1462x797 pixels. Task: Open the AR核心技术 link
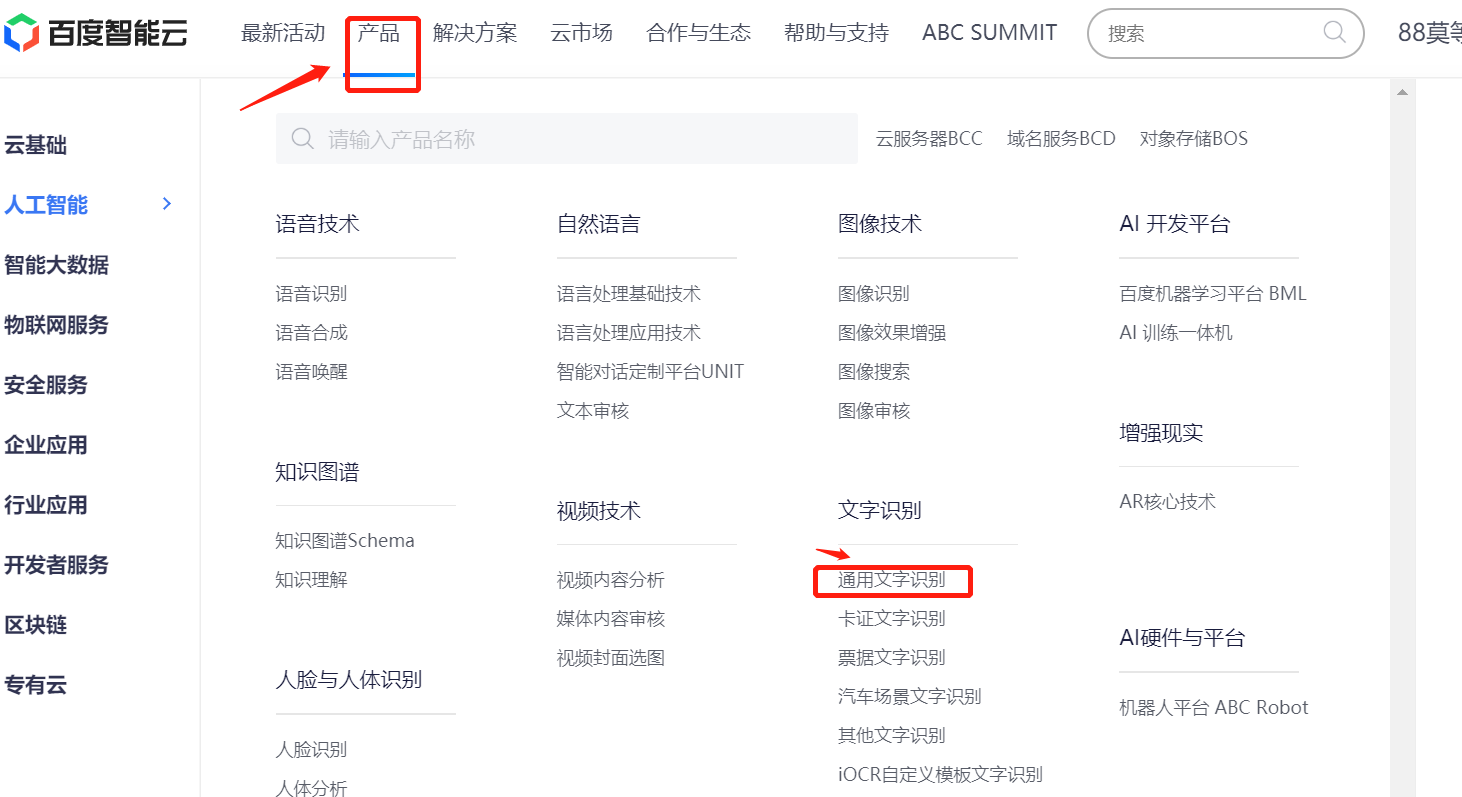[x=1167, y=501]
